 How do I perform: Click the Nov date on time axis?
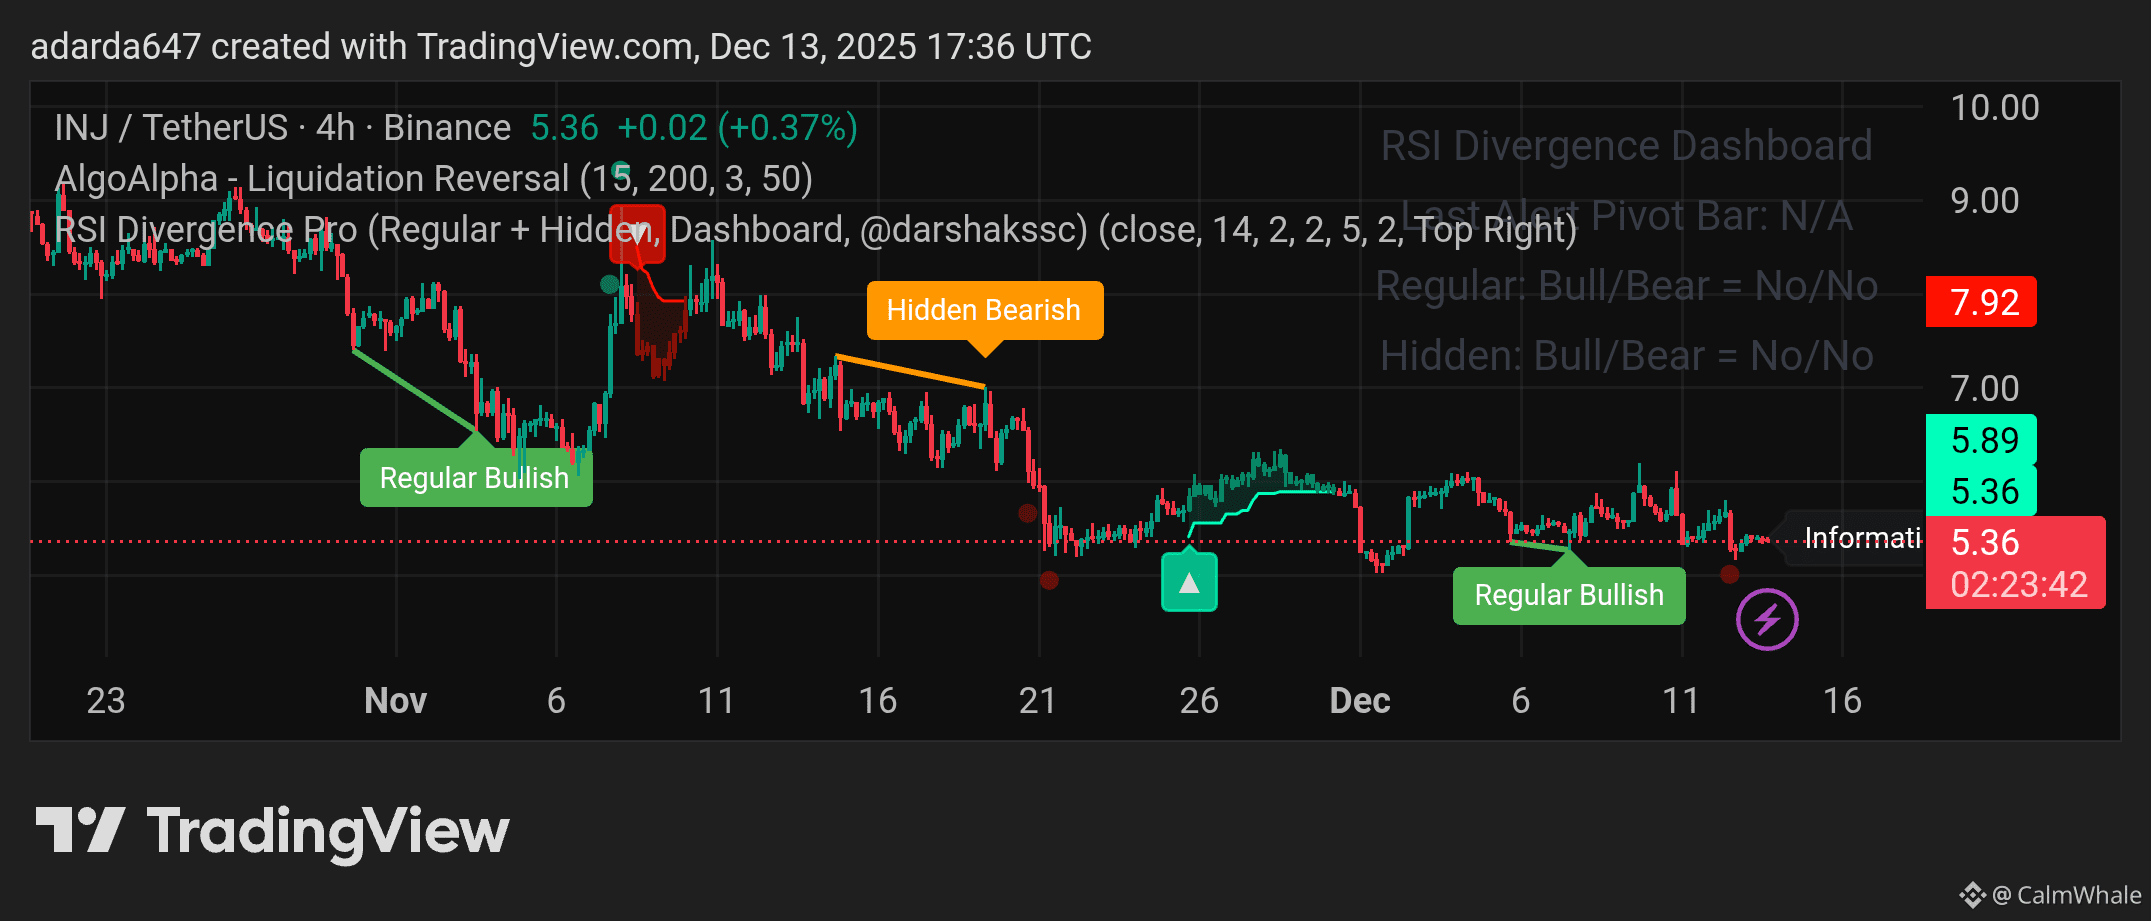[396, 701]
